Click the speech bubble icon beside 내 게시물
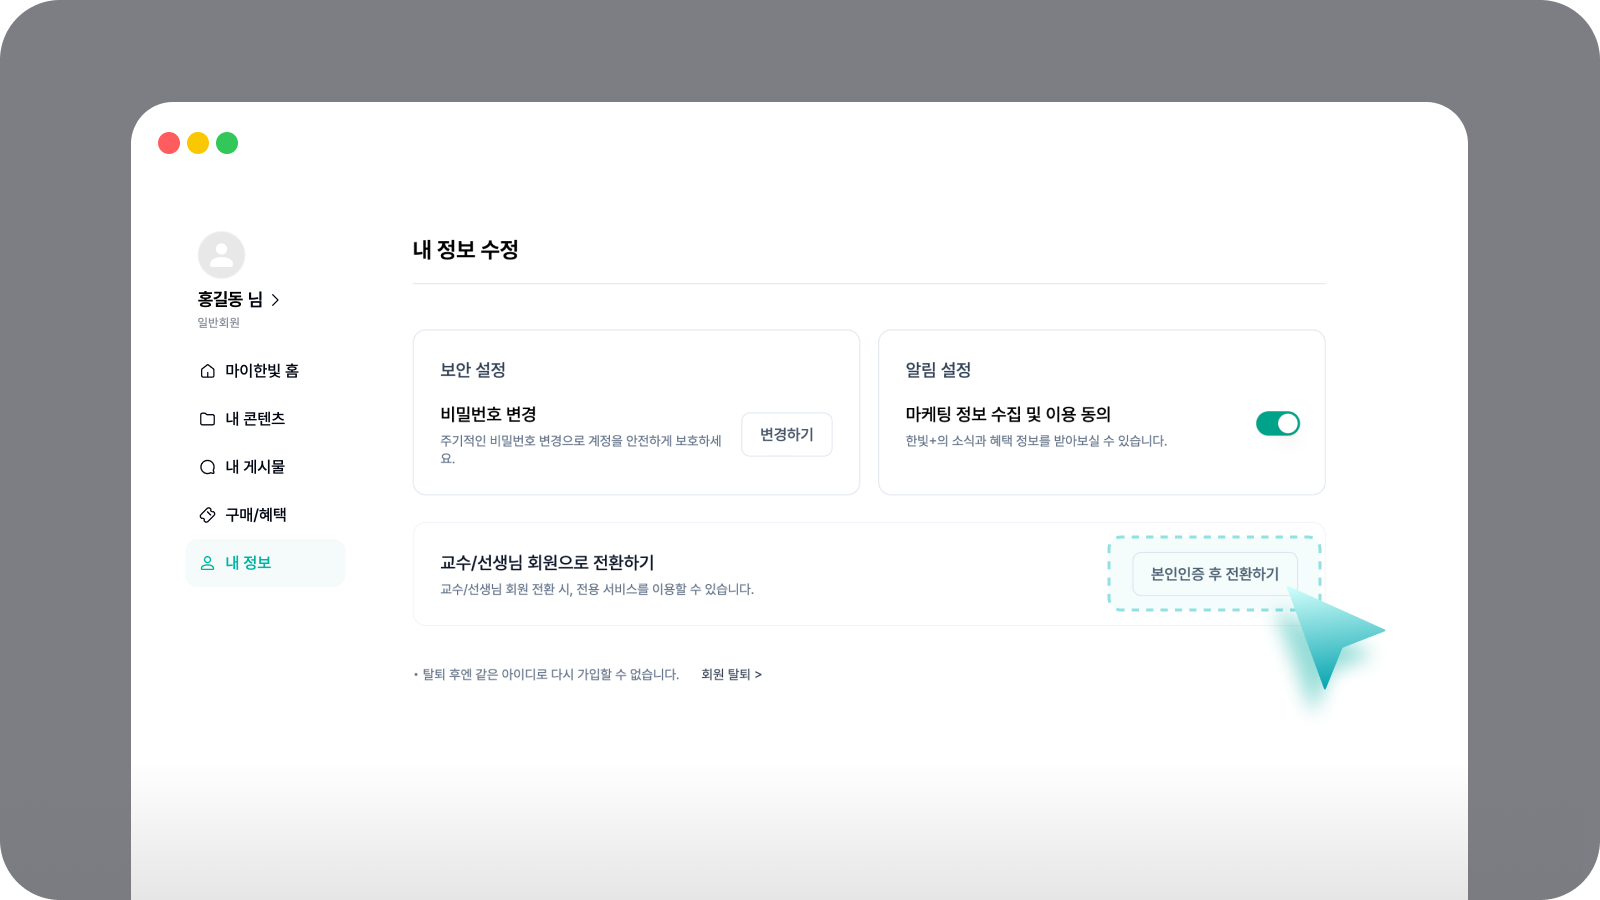This screenshot has width=1600, height=900. tap(207, 467)
